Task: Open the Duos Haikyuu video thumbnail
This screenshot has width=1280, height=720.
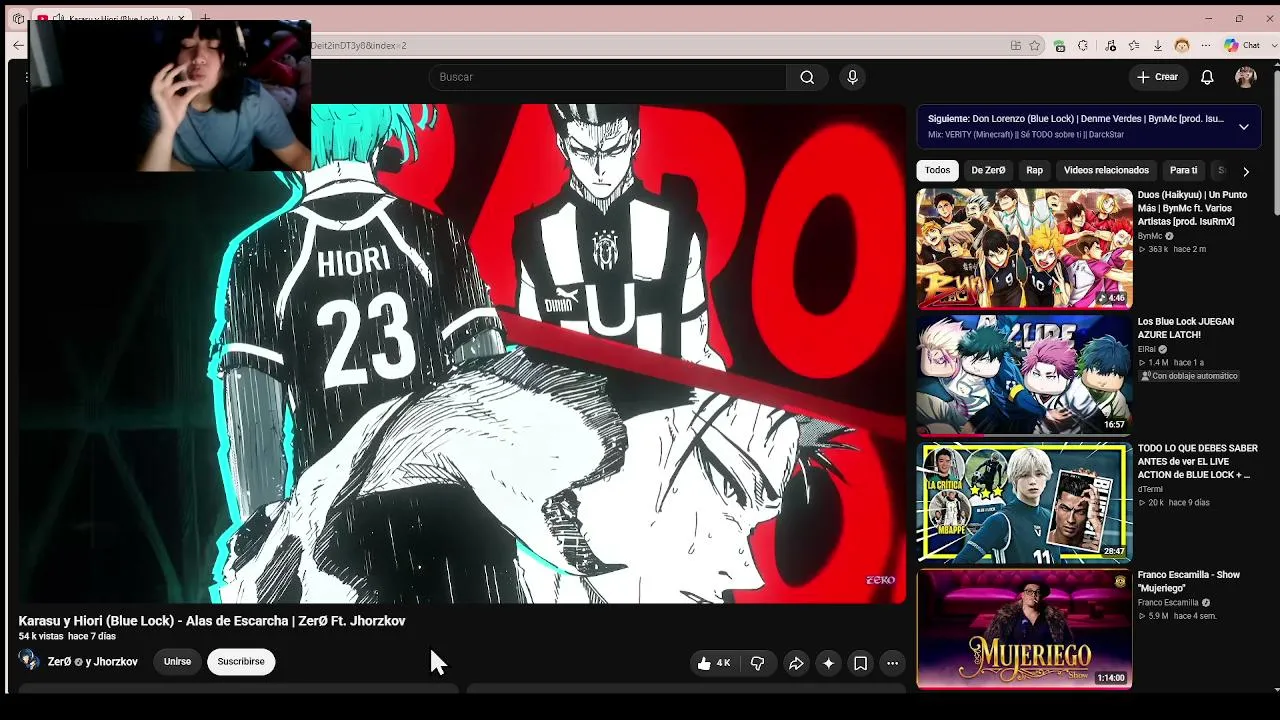Action: (1024, 248)
